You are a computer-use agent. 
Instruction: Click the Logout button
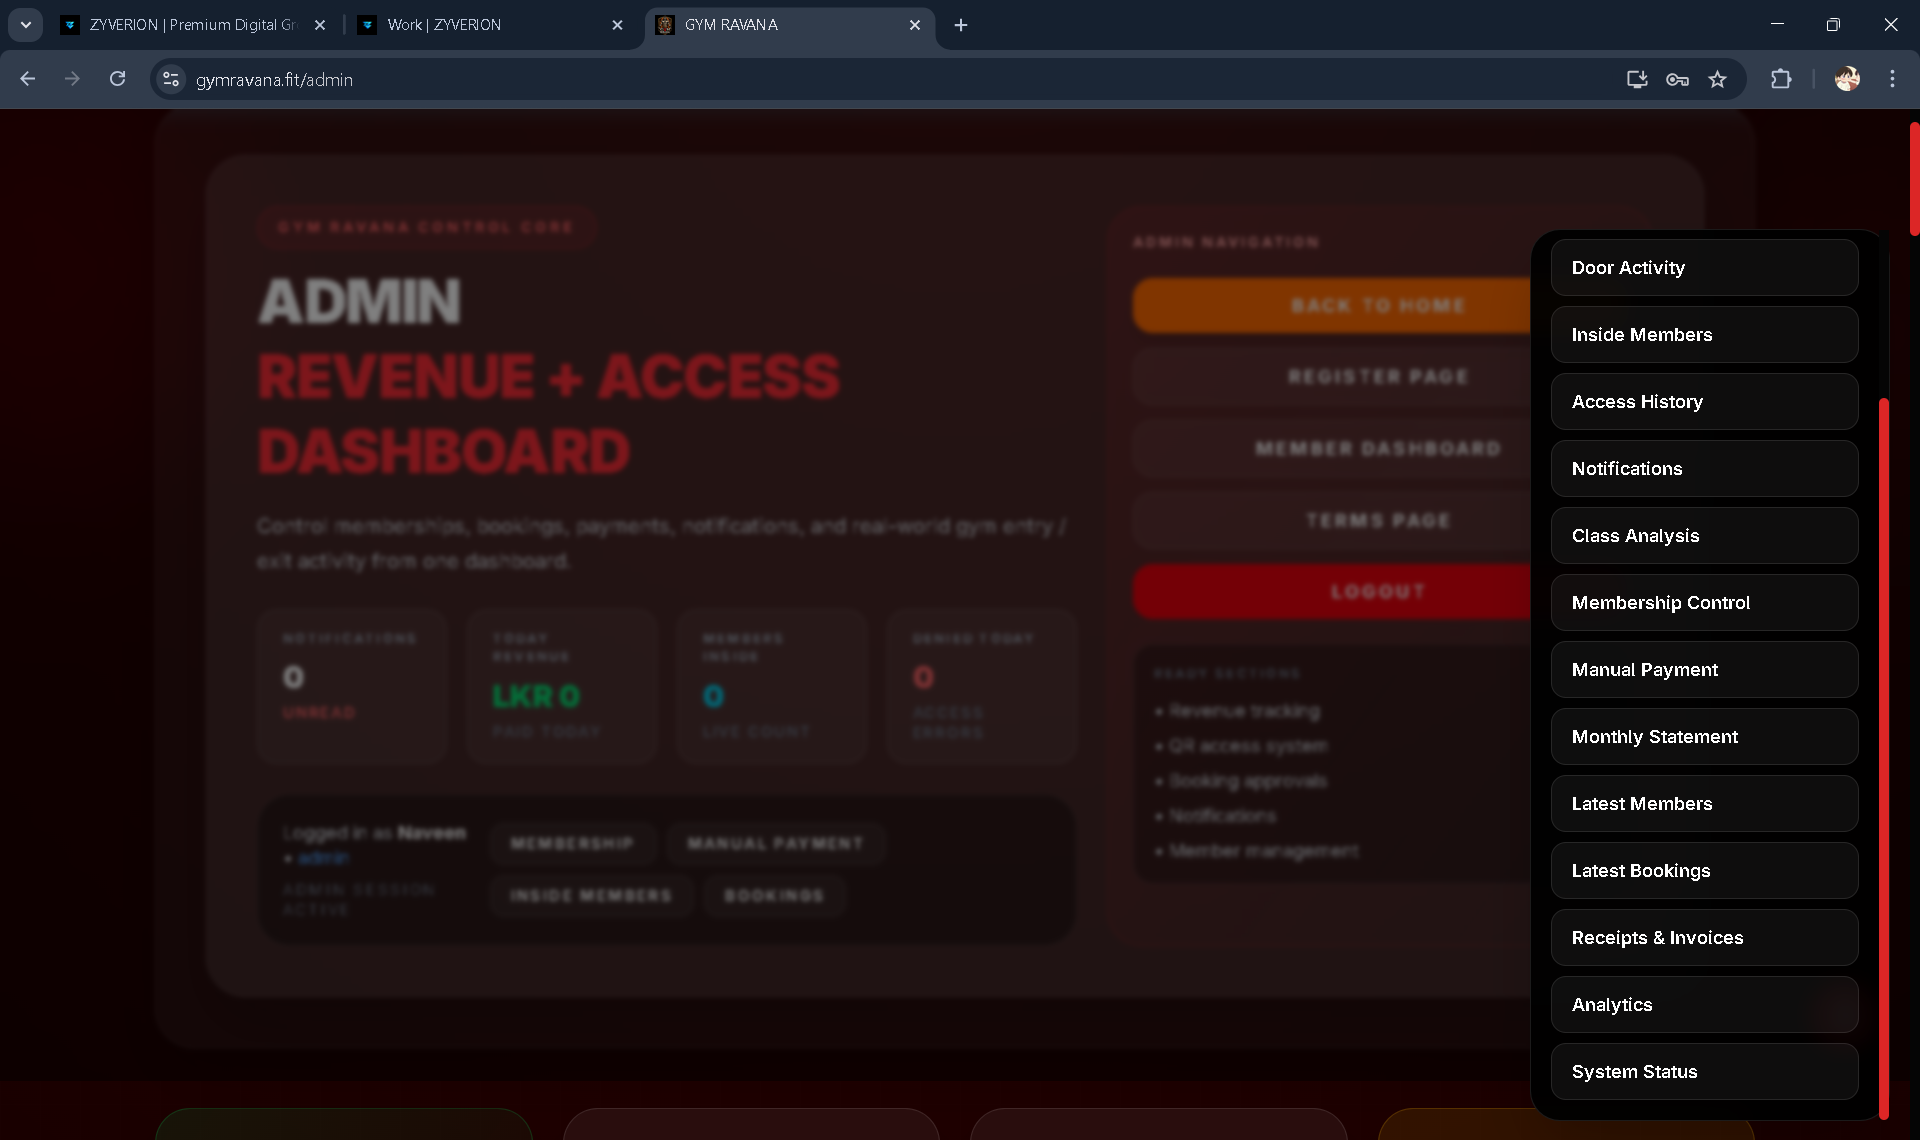[x=1378, y=590]
